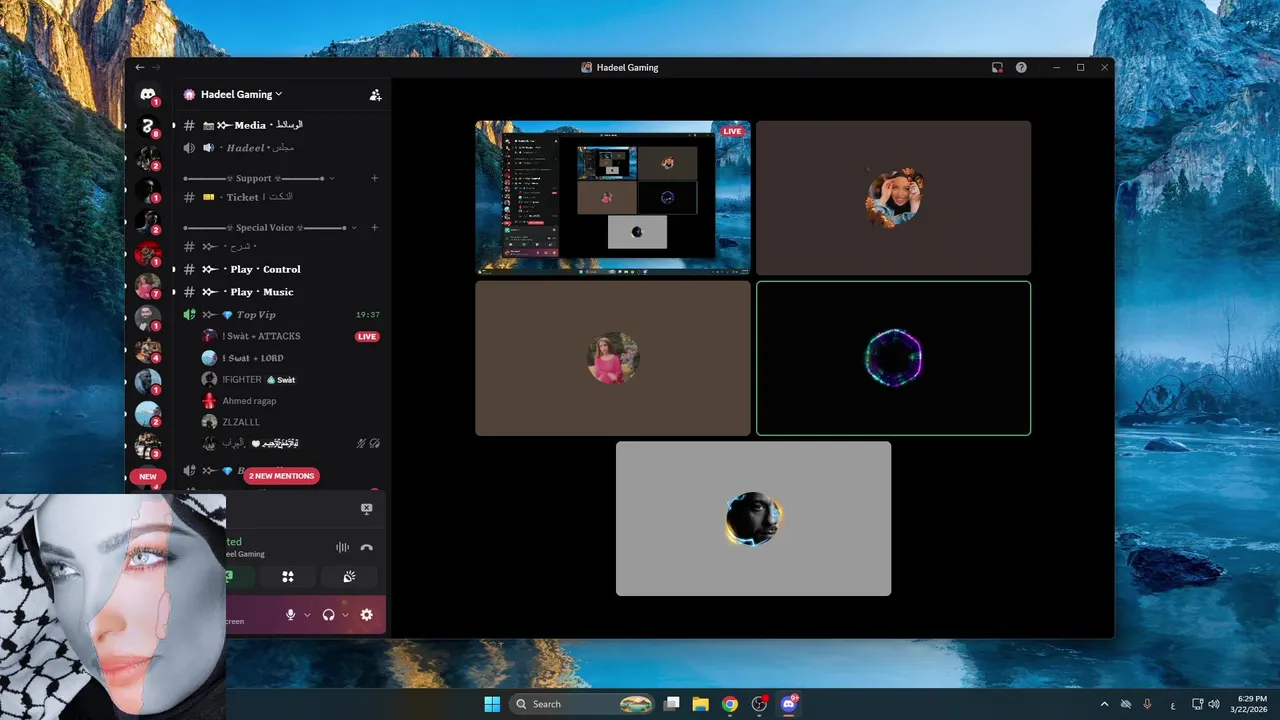The width and height of the screenshot is (1280, 720).
Task: Open the Activities launcher button
Action: point(288,576)
